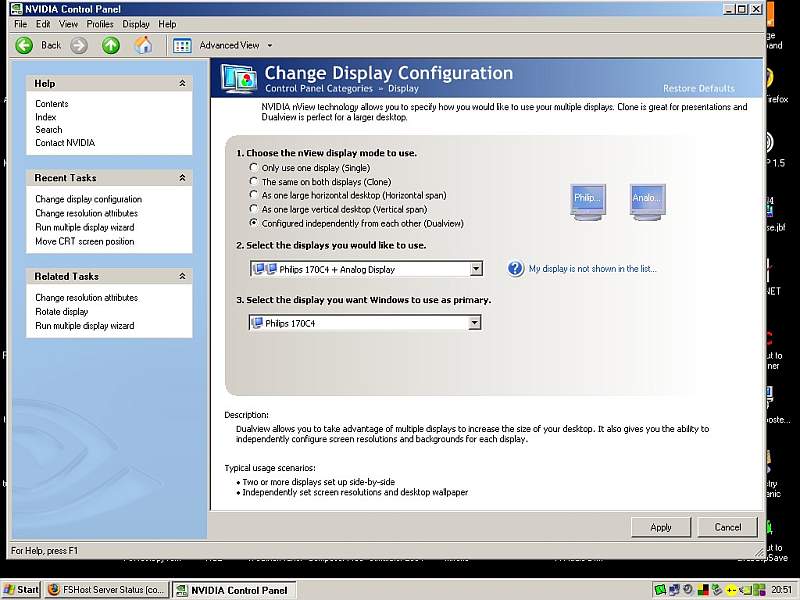800x600 pixels.
Task: Open the Display menu
Action: 136,24
